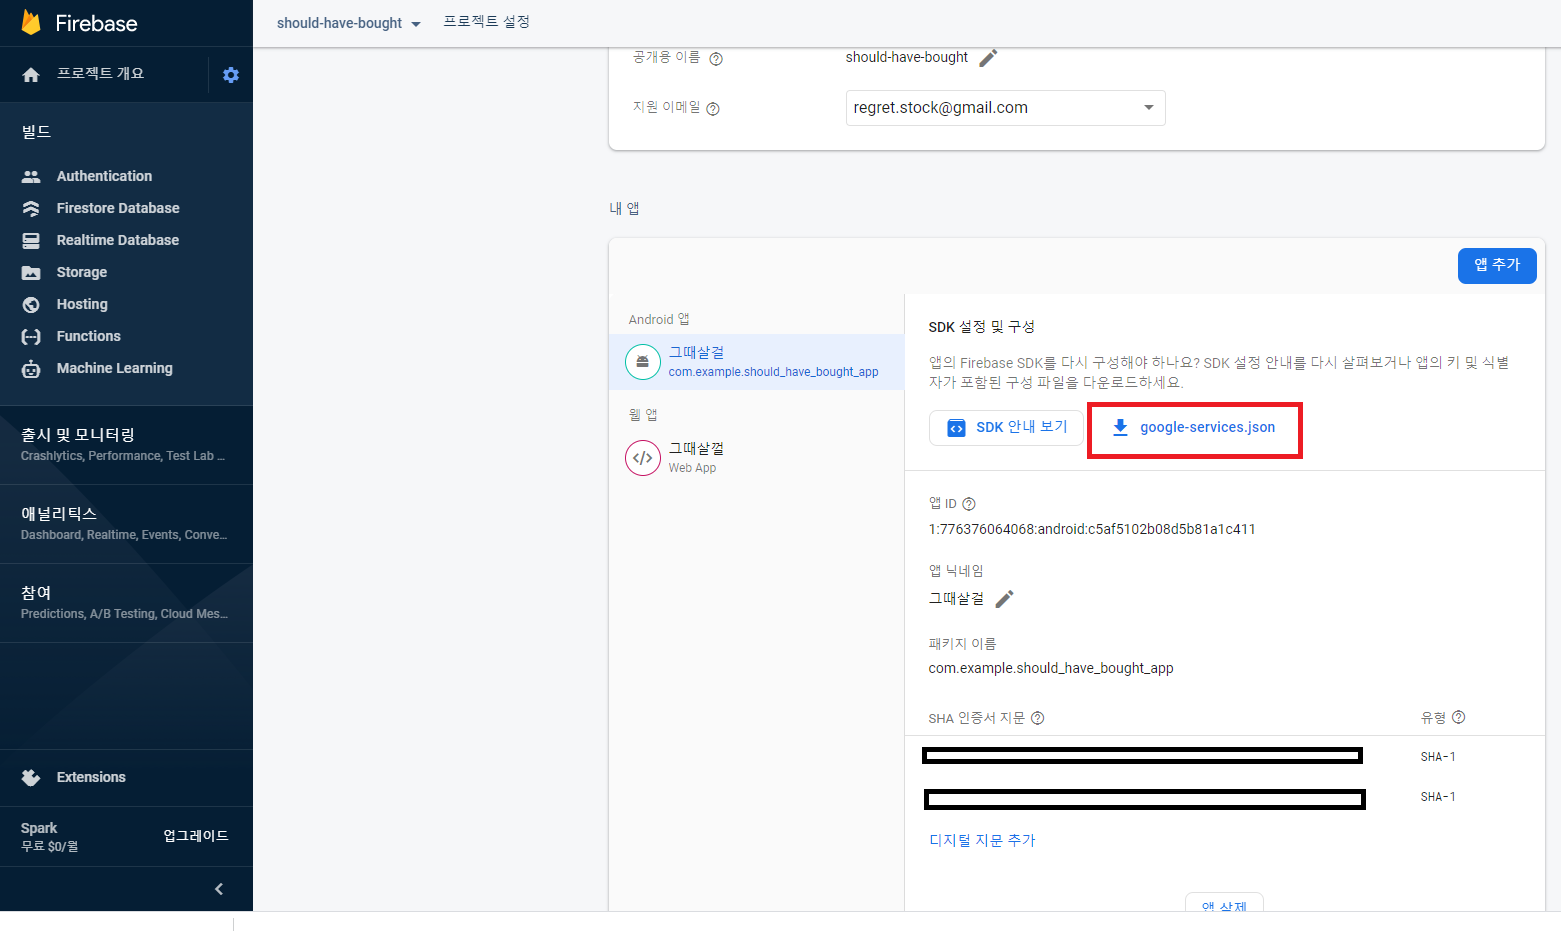This screenshot has width=1561, height=931.
Task: Click the Storage folder icon
Action: (31, 272)
